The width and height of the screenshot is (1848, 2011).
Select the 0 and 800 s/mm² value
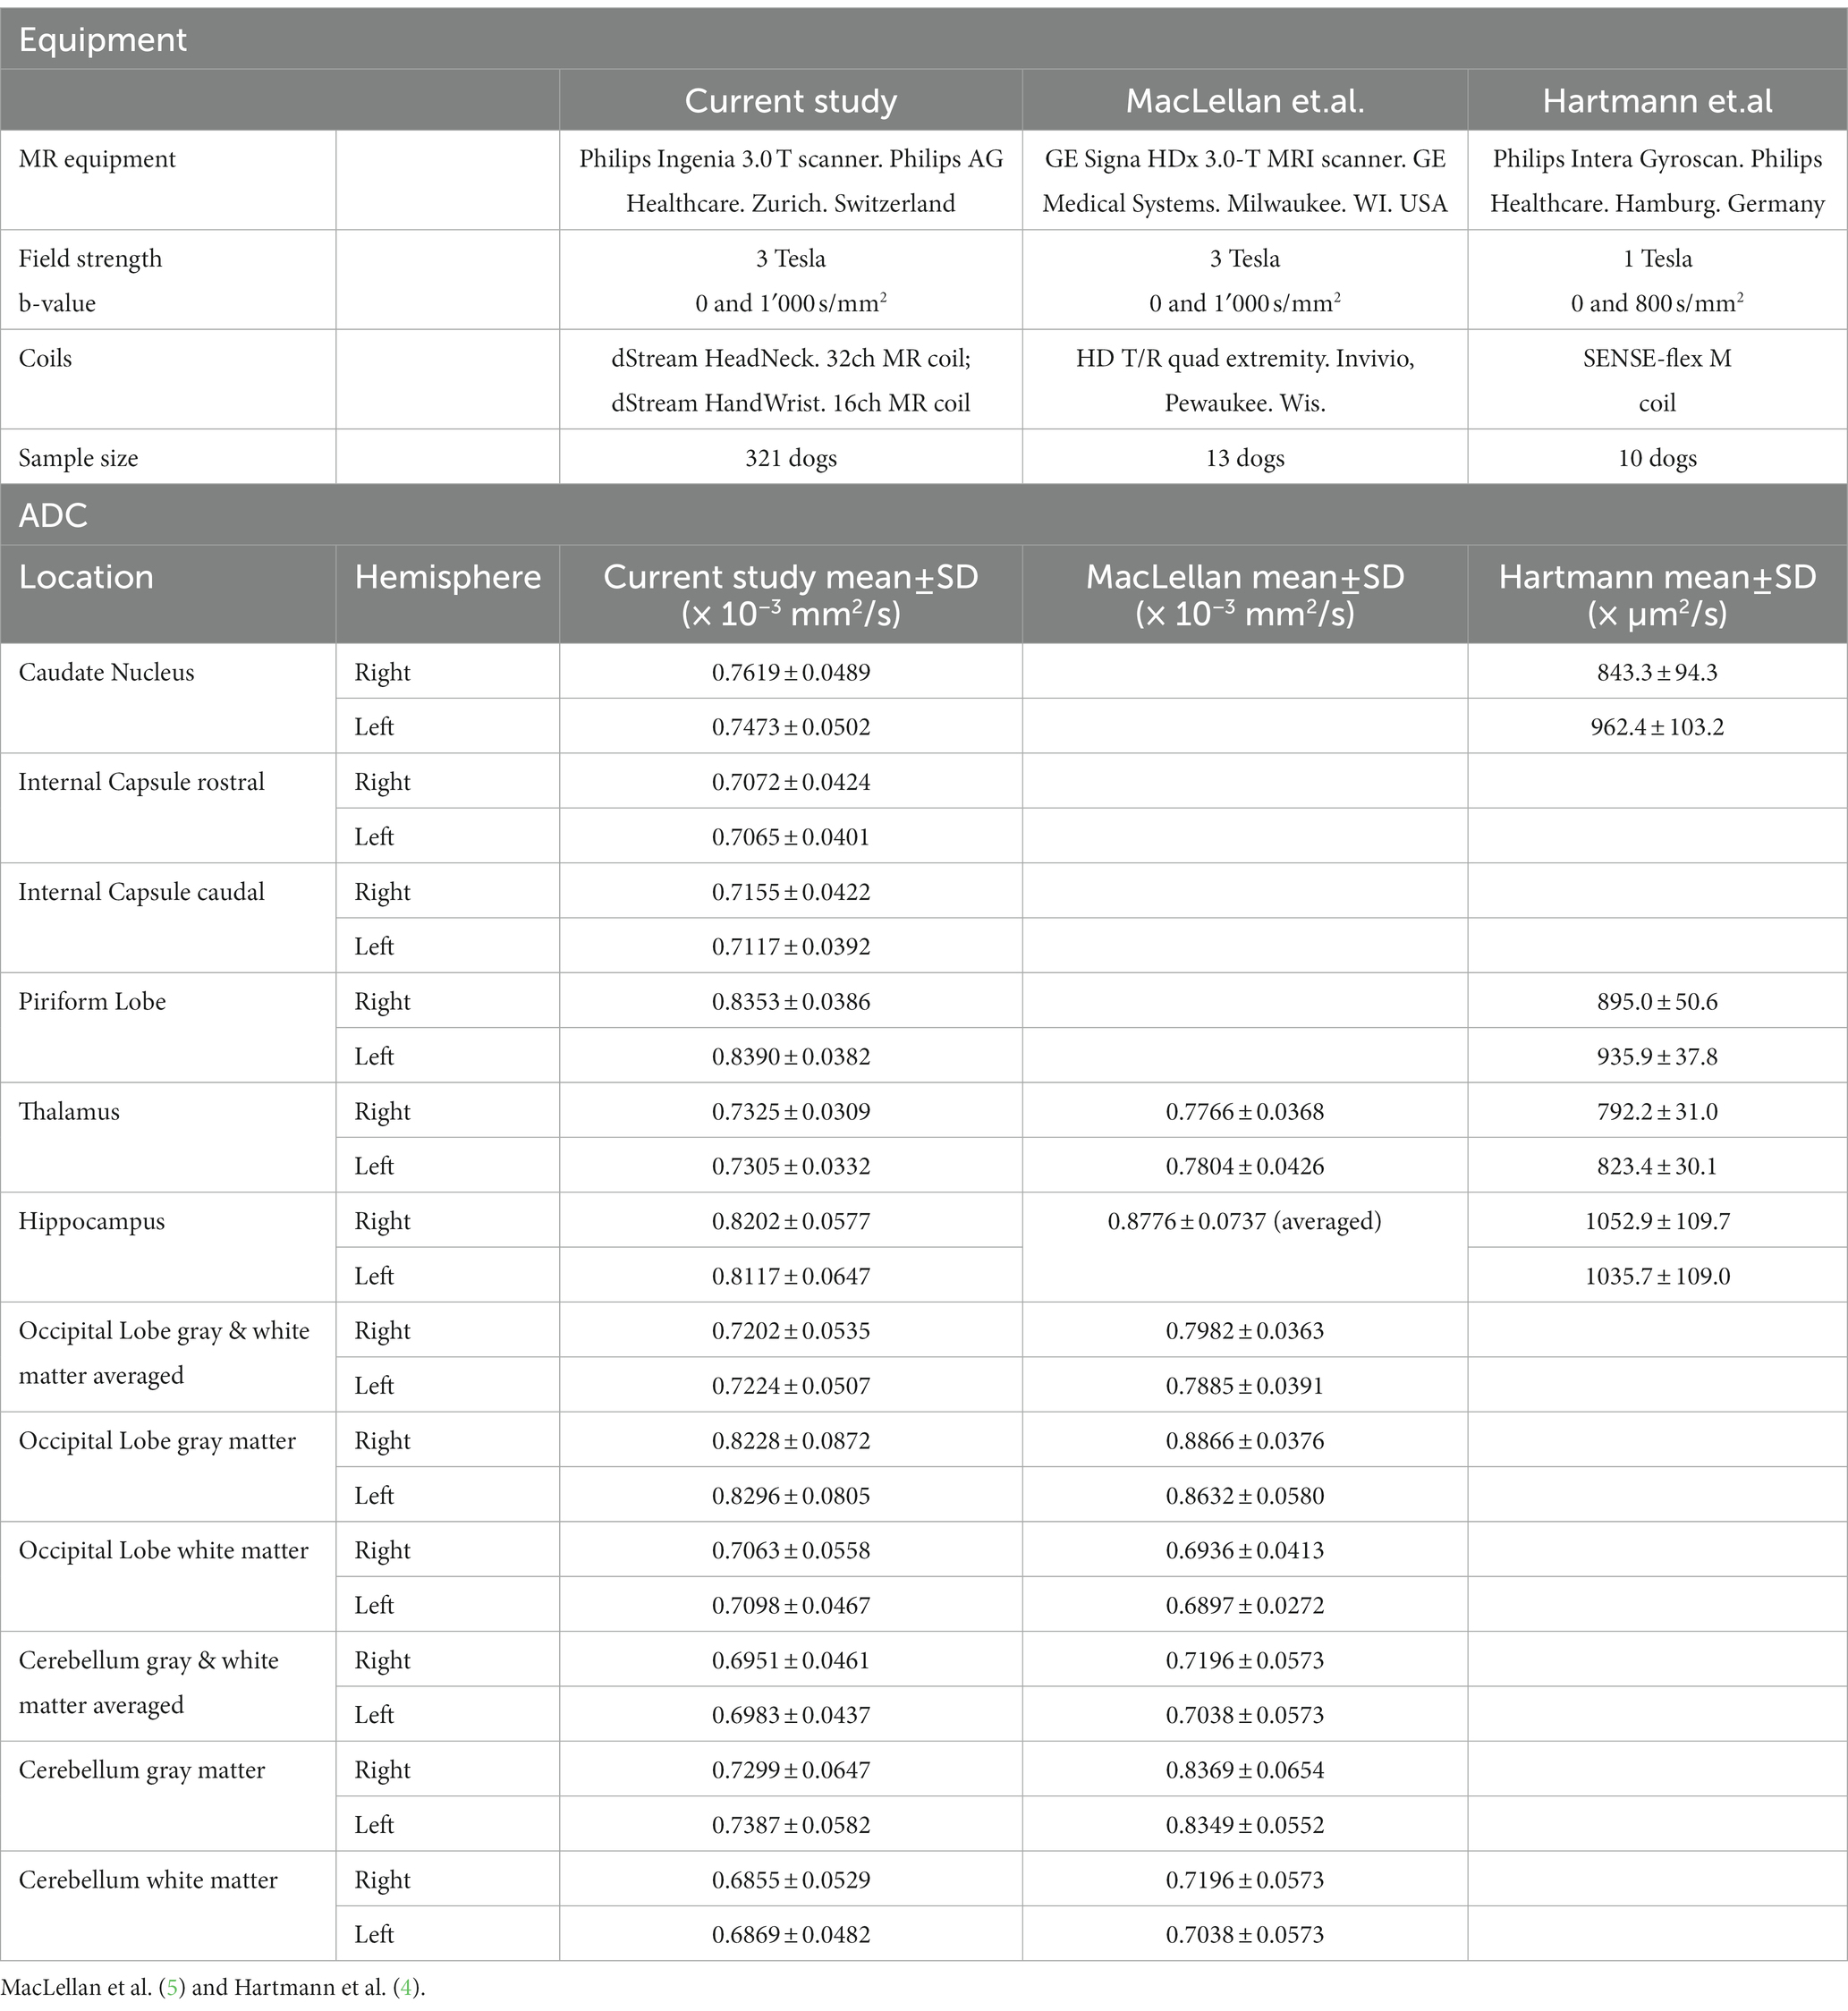(x=1657, y=303)
